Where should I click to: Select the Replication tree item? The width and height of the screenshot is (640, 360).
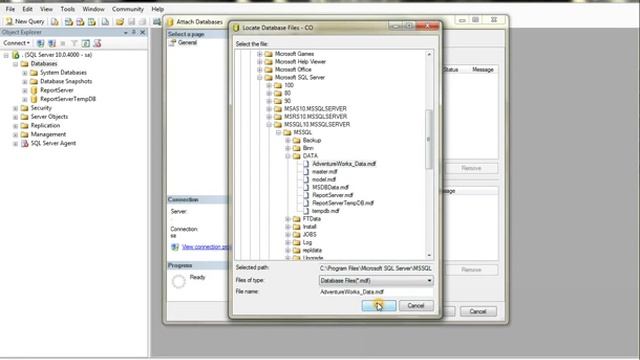tap(45, 126)
